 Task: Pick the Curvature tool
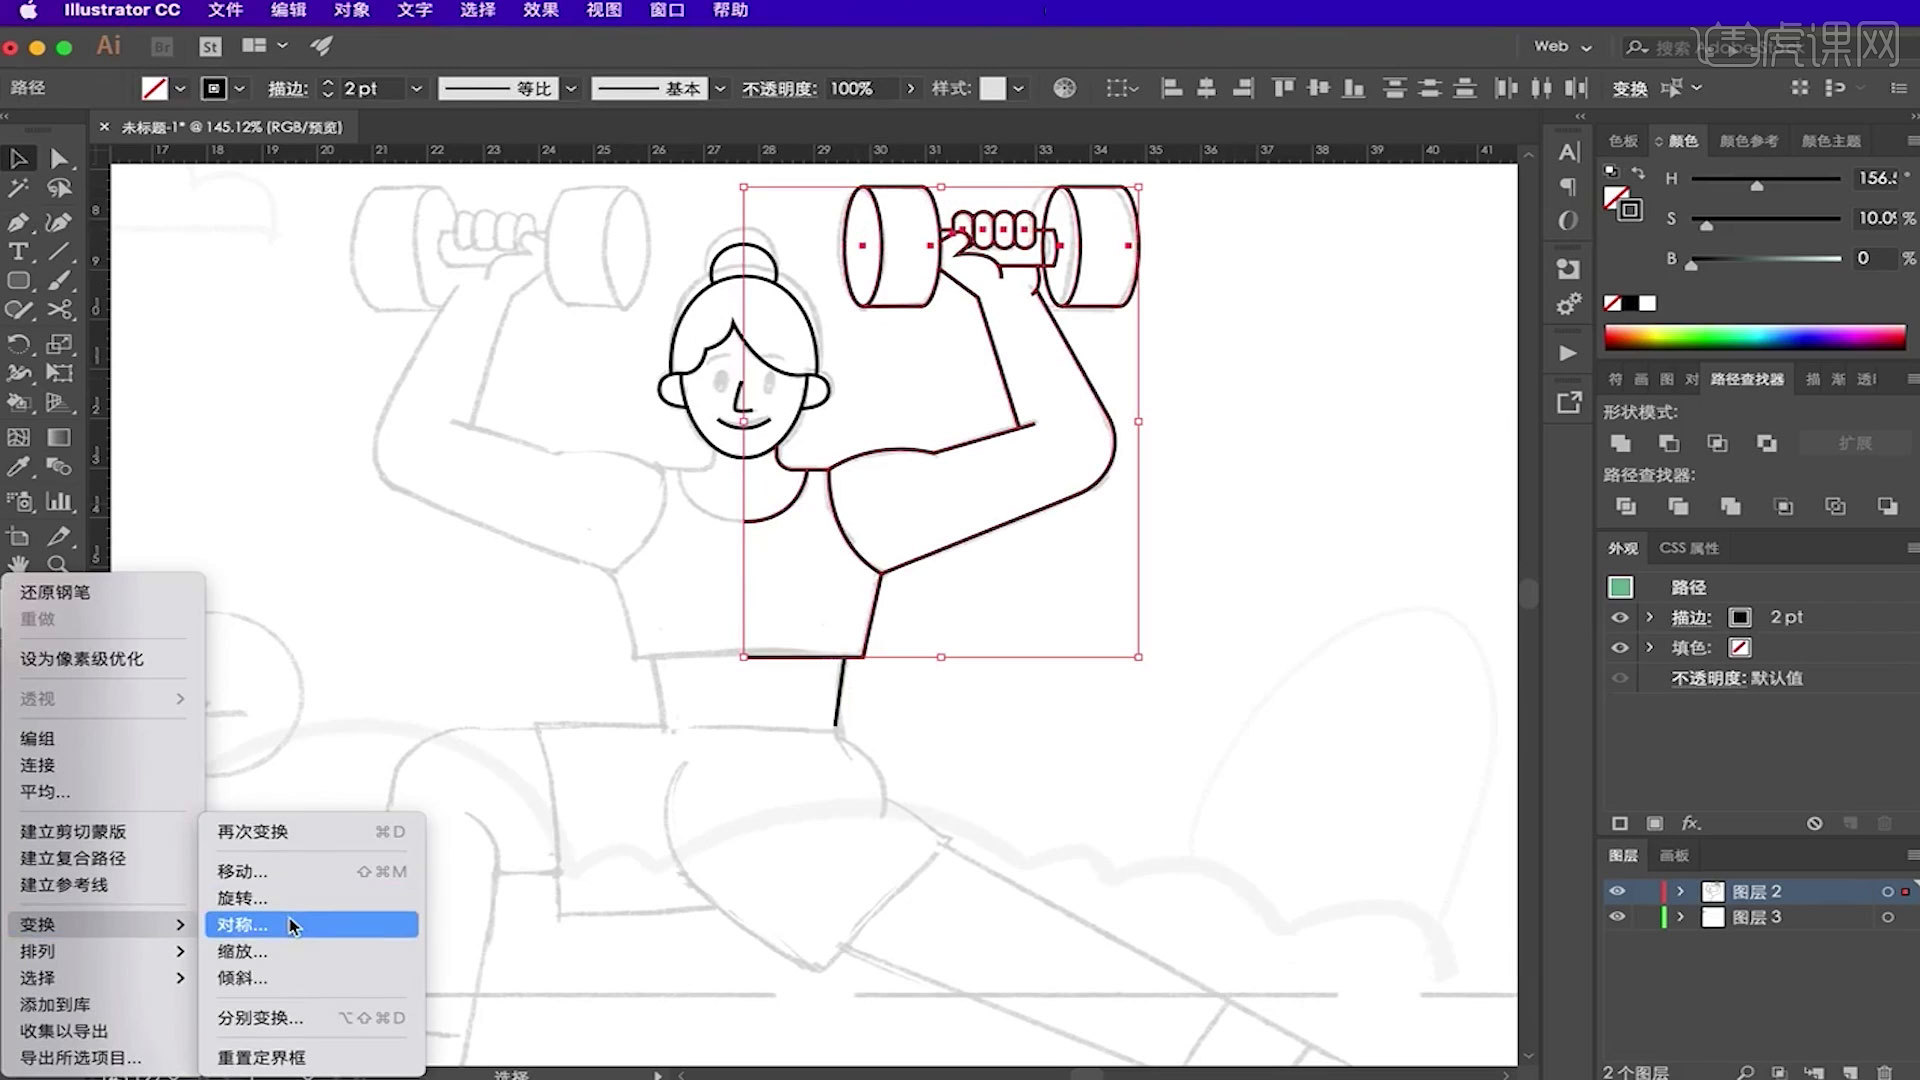click(x=59, y=221)
